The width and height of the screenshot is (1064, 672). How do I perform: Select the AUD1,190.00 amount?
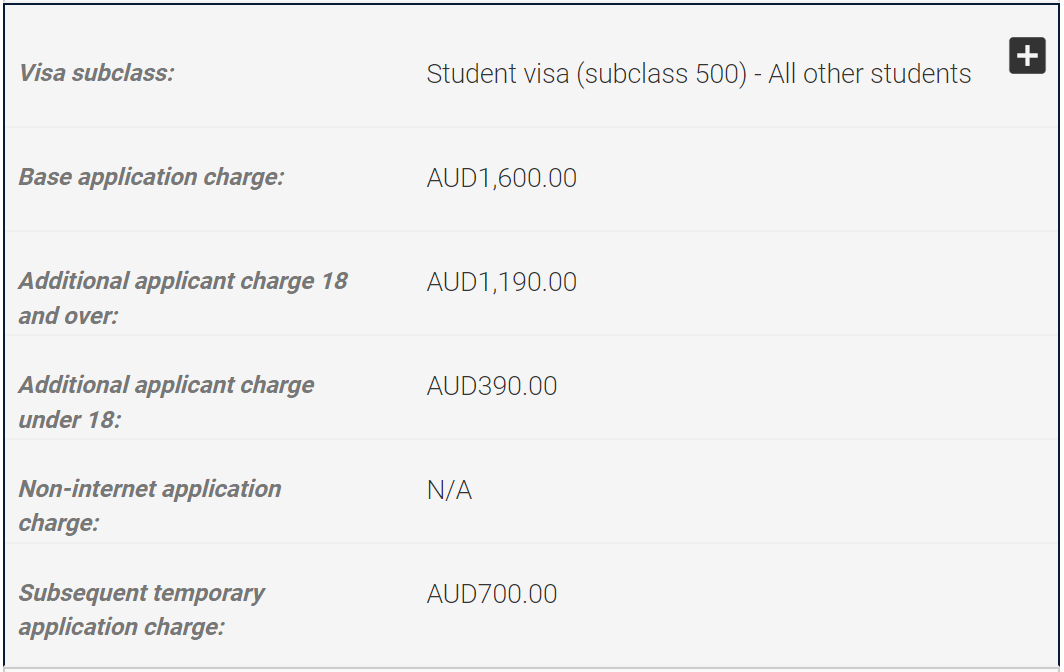coord(501,282)
